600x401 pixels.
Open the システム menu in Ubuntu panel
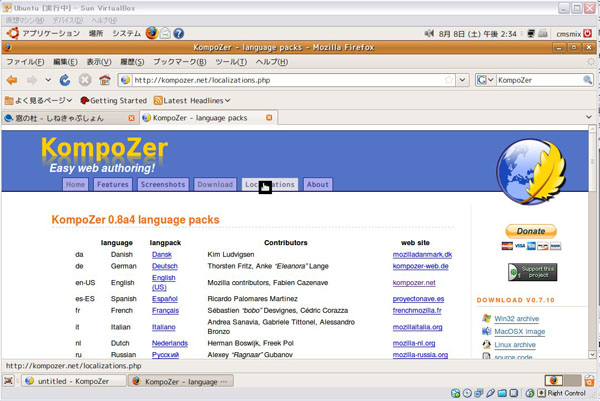pyautogui.click(x=127, y=34)
